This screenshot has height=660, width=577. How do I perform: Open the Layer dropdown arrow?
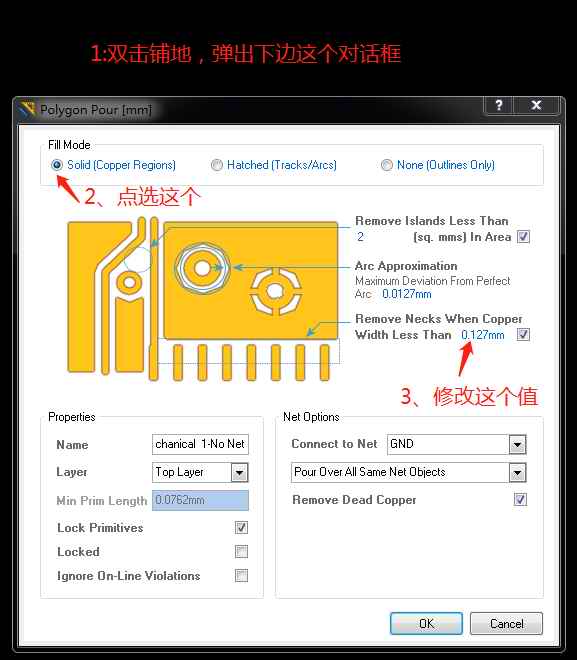tap(239, 472)
